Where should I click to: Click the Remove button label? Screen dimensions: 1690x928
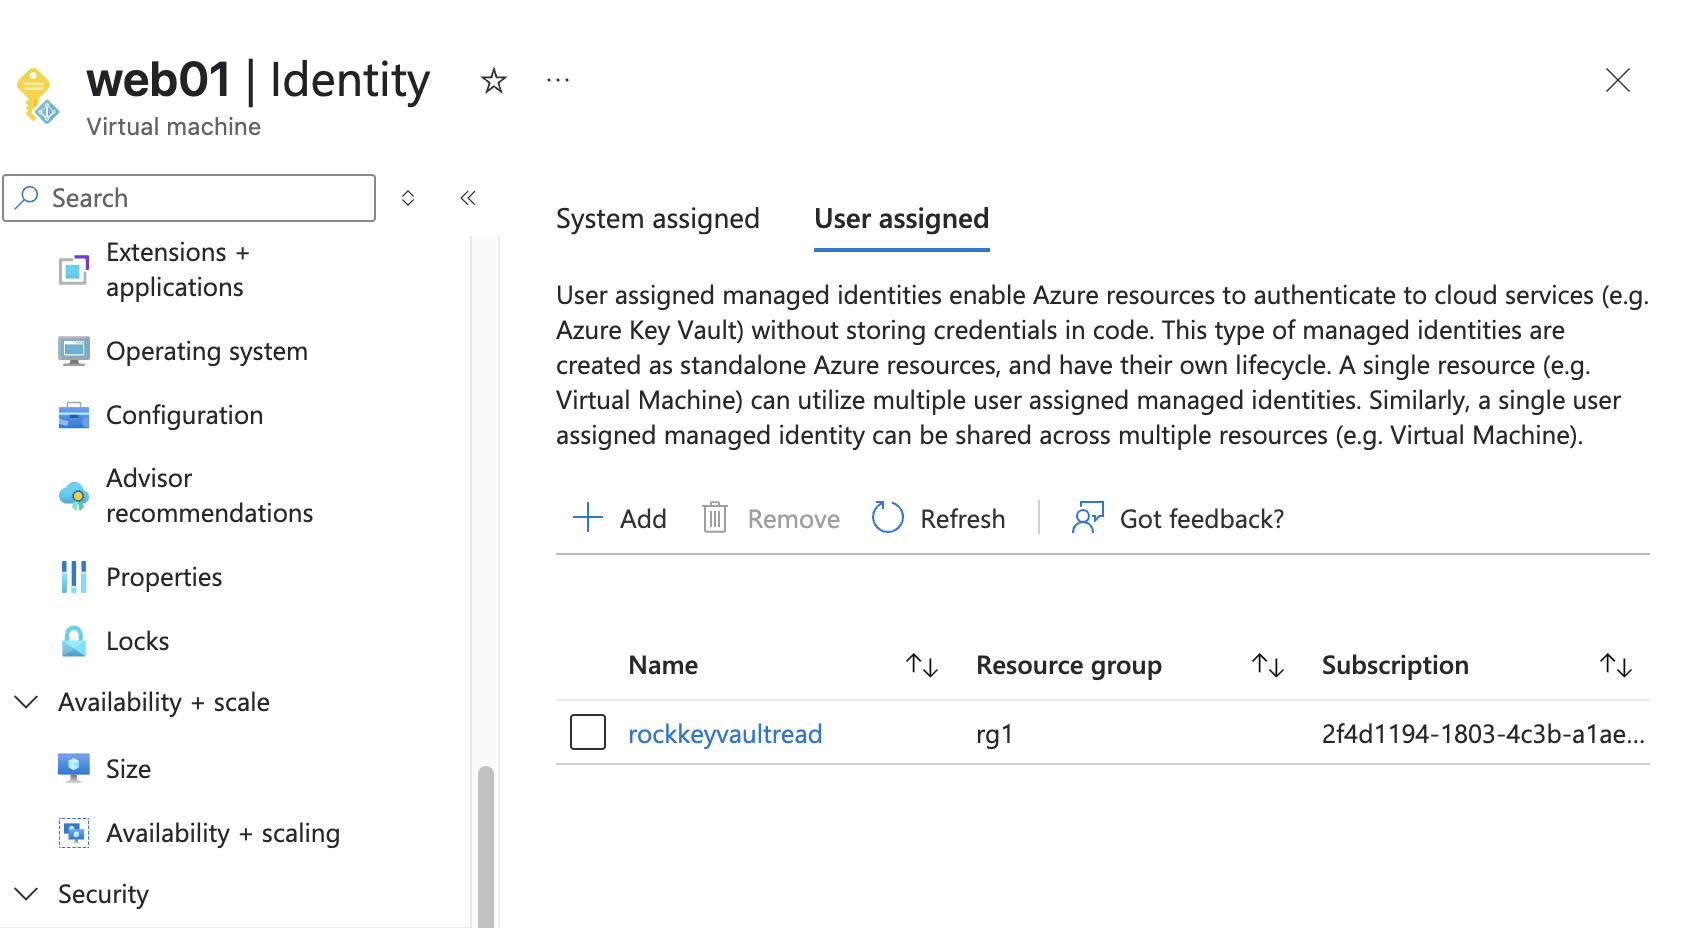point(794,519)
